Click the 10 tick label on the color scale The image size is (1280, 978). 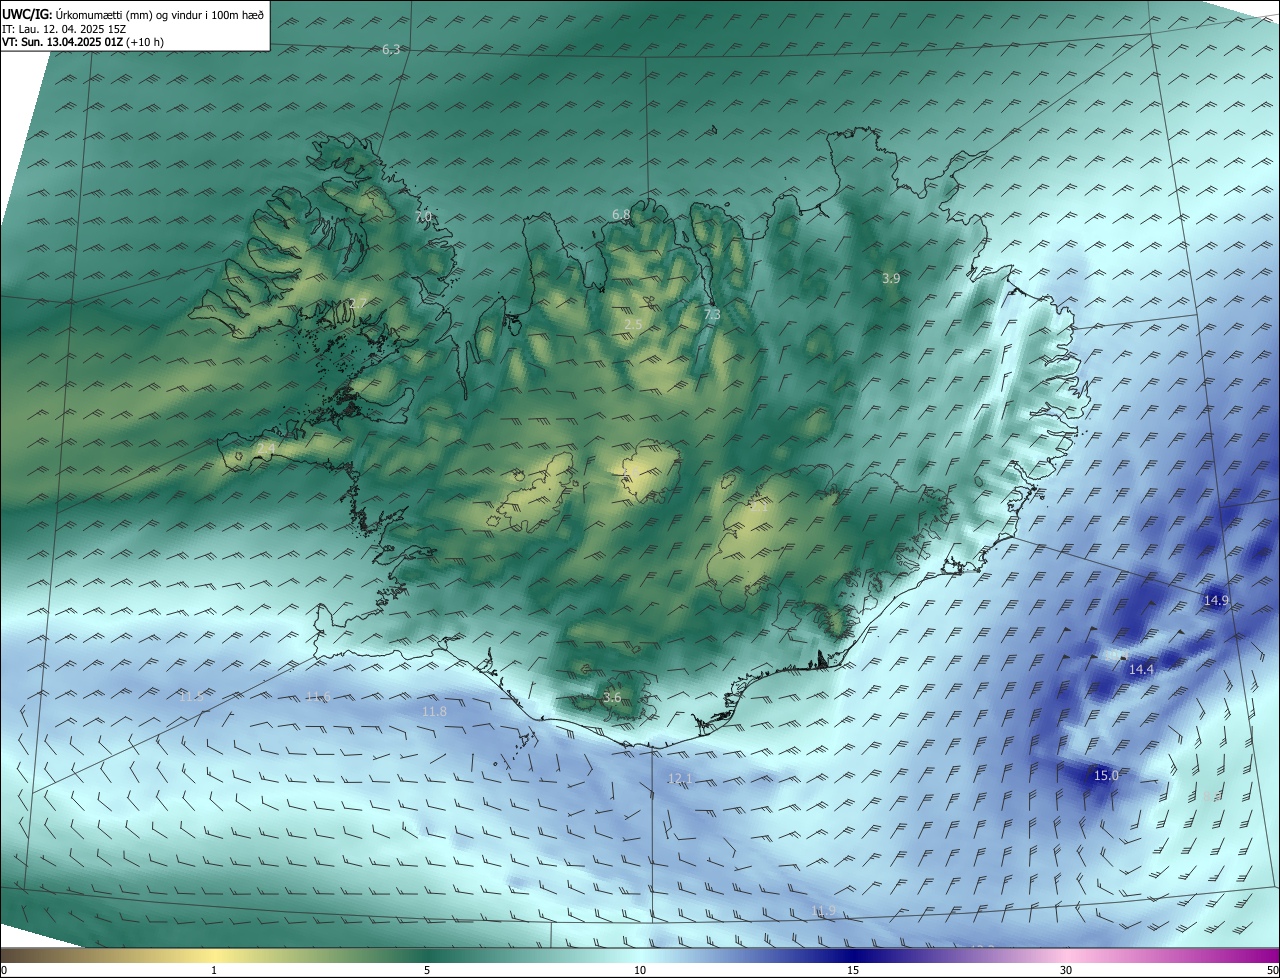[640, 970]
